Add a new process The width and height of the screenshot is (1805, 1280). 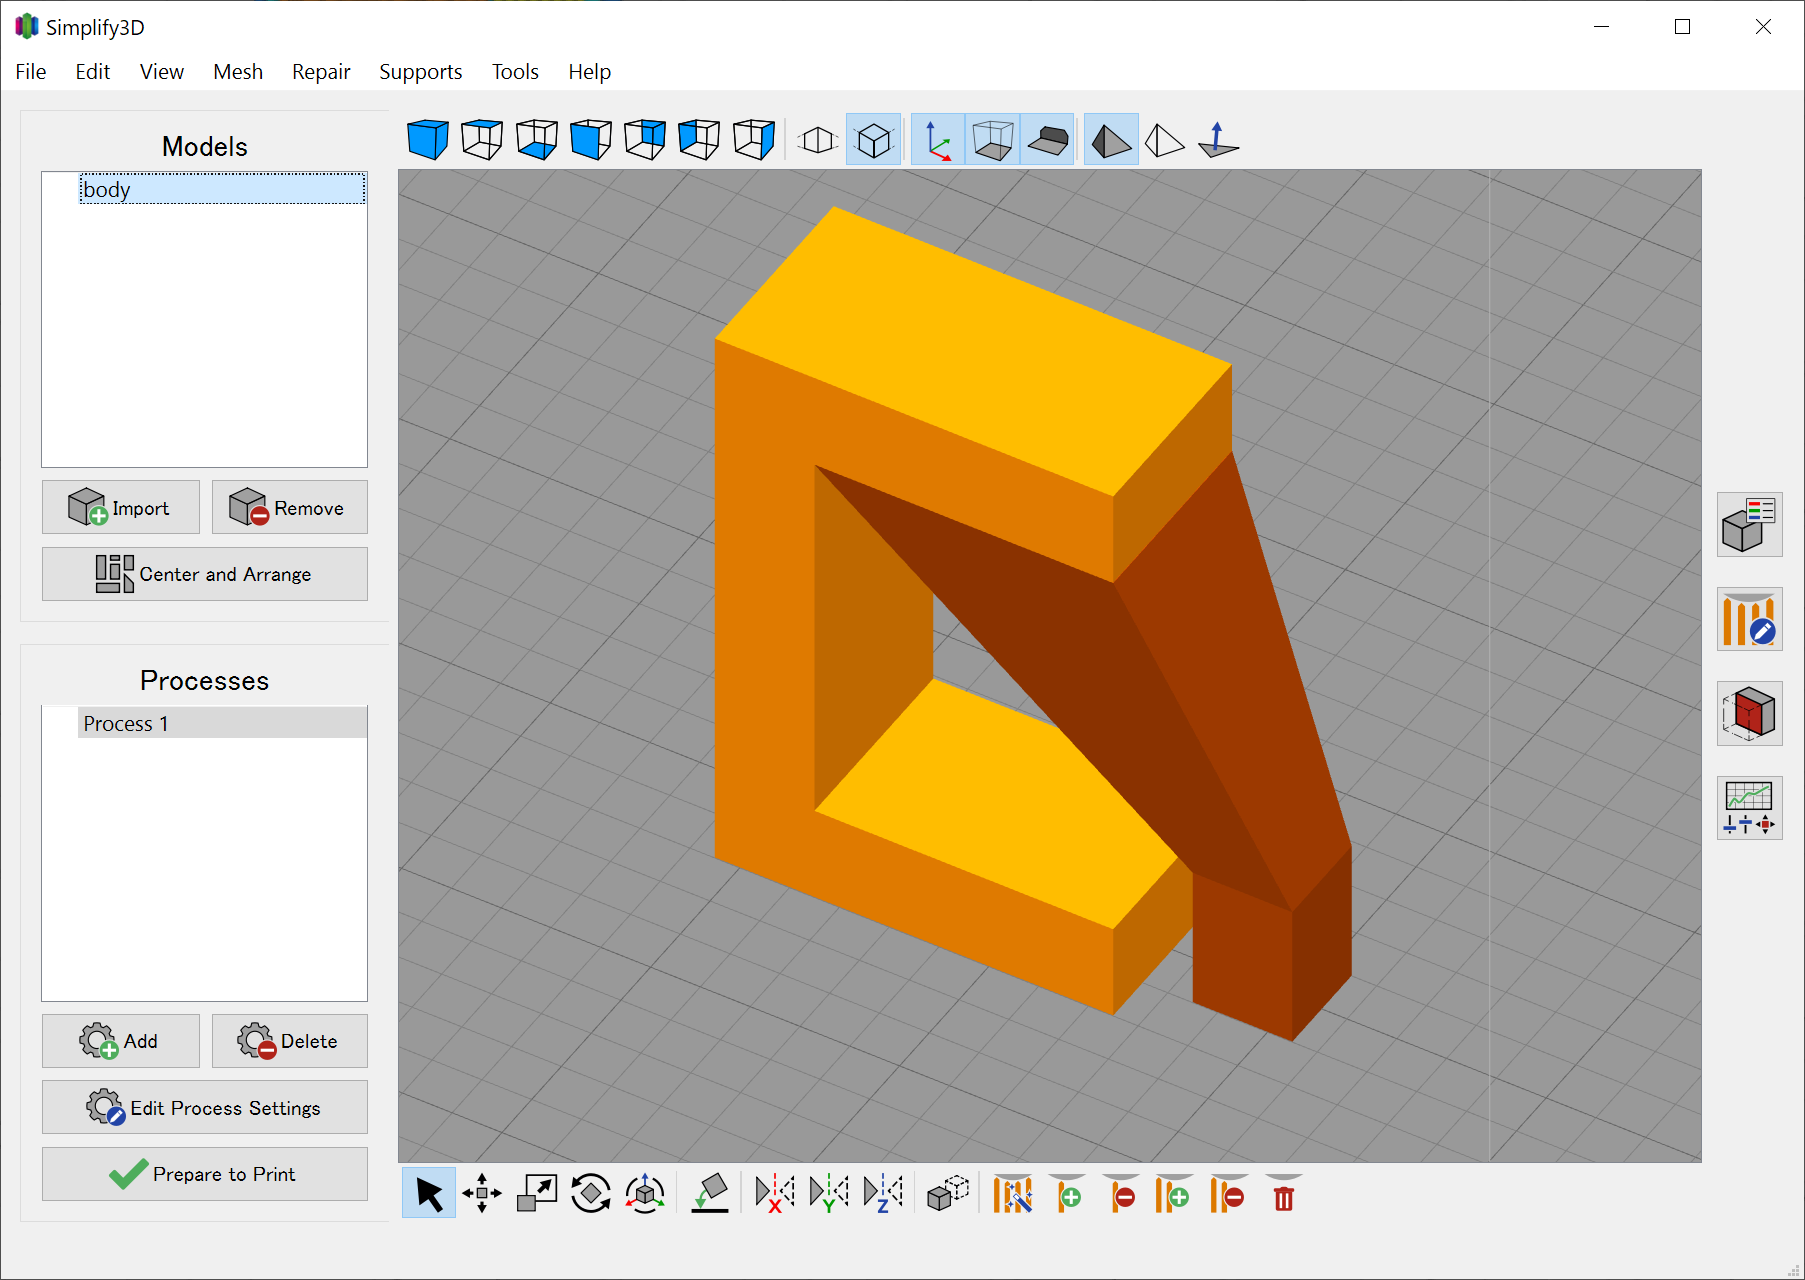[x=121, y=1041]
